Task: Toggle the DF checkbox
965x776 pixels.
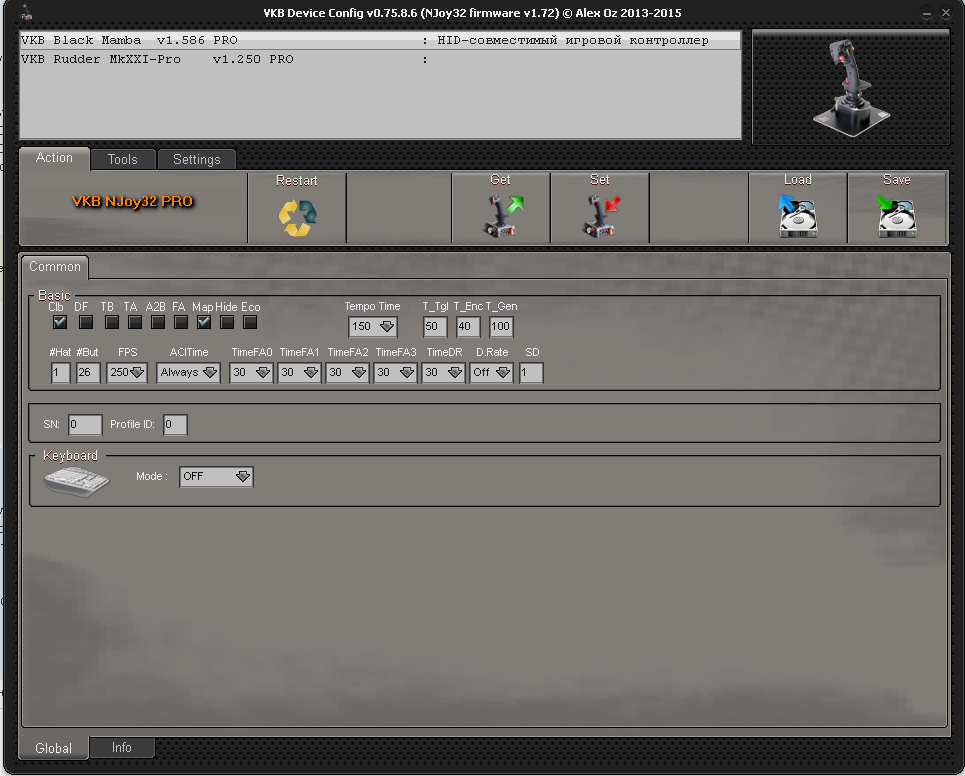Action: 86,322
